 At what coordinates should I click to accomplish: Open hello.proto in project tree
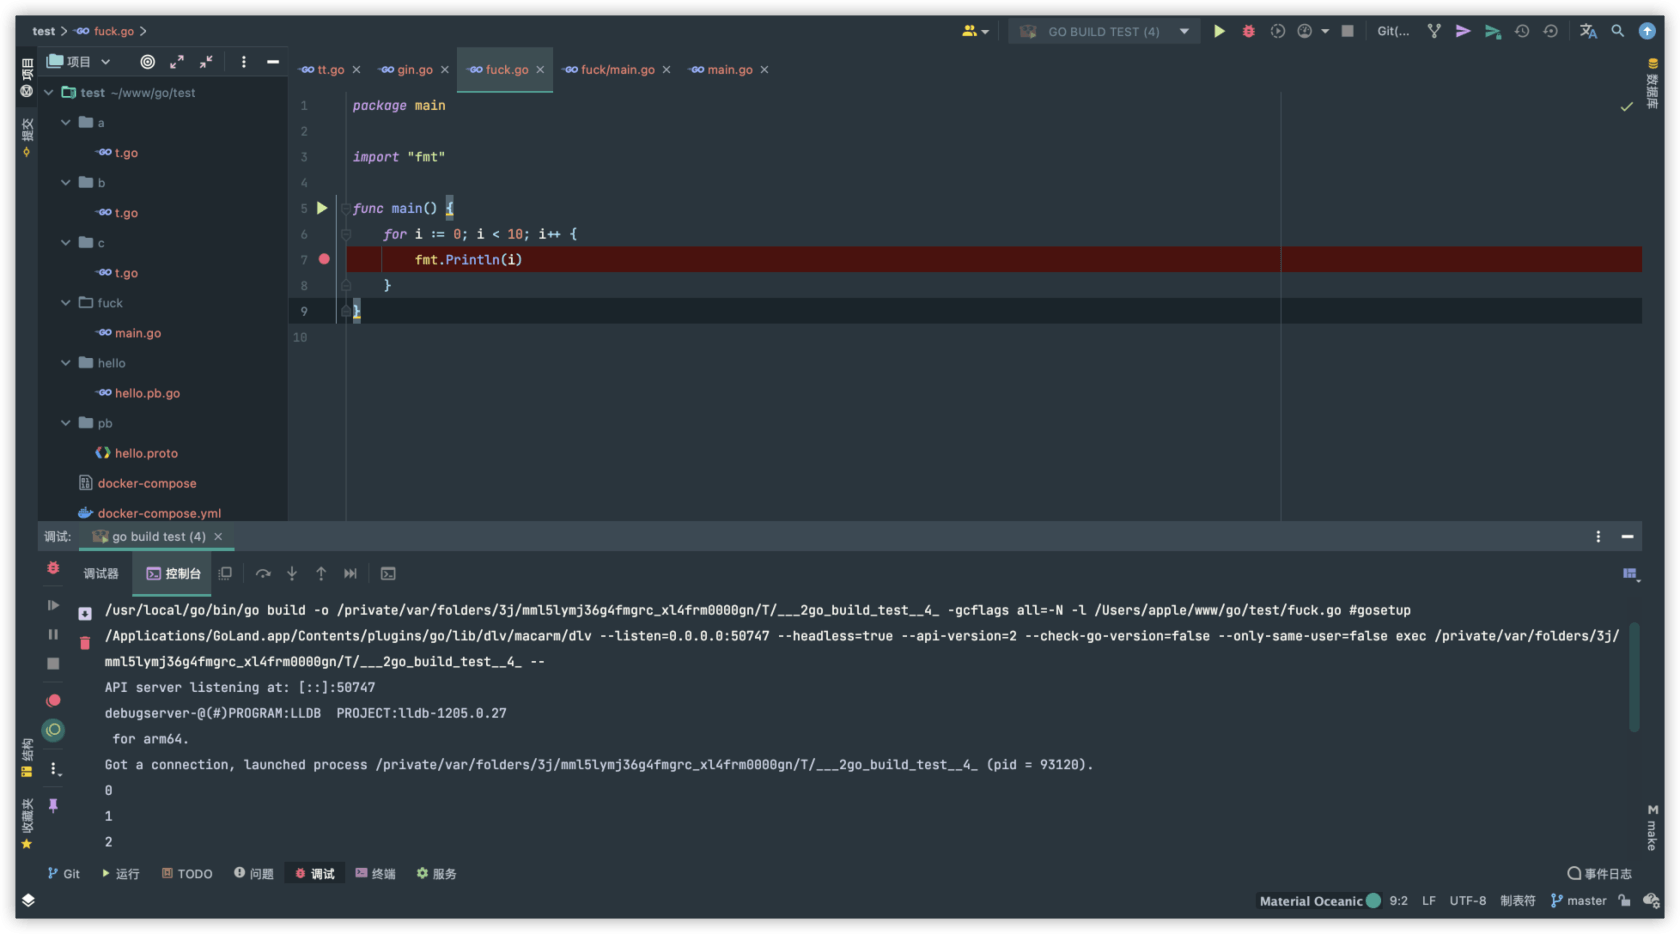pyautogui.click(x=146, y=453)
